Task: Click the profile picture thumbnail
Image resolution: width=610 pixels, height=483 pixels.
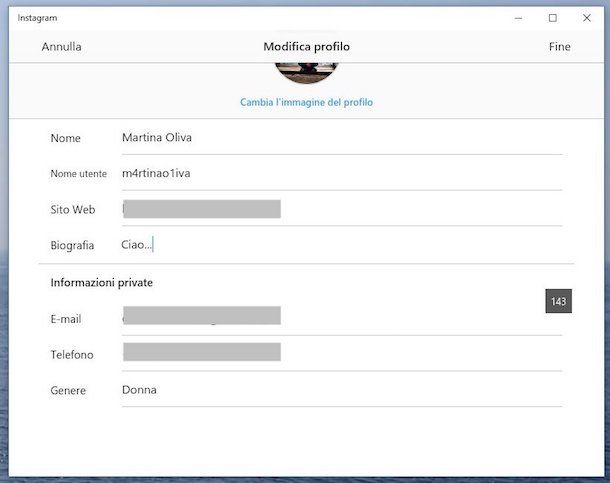Action: coord(306,72)
